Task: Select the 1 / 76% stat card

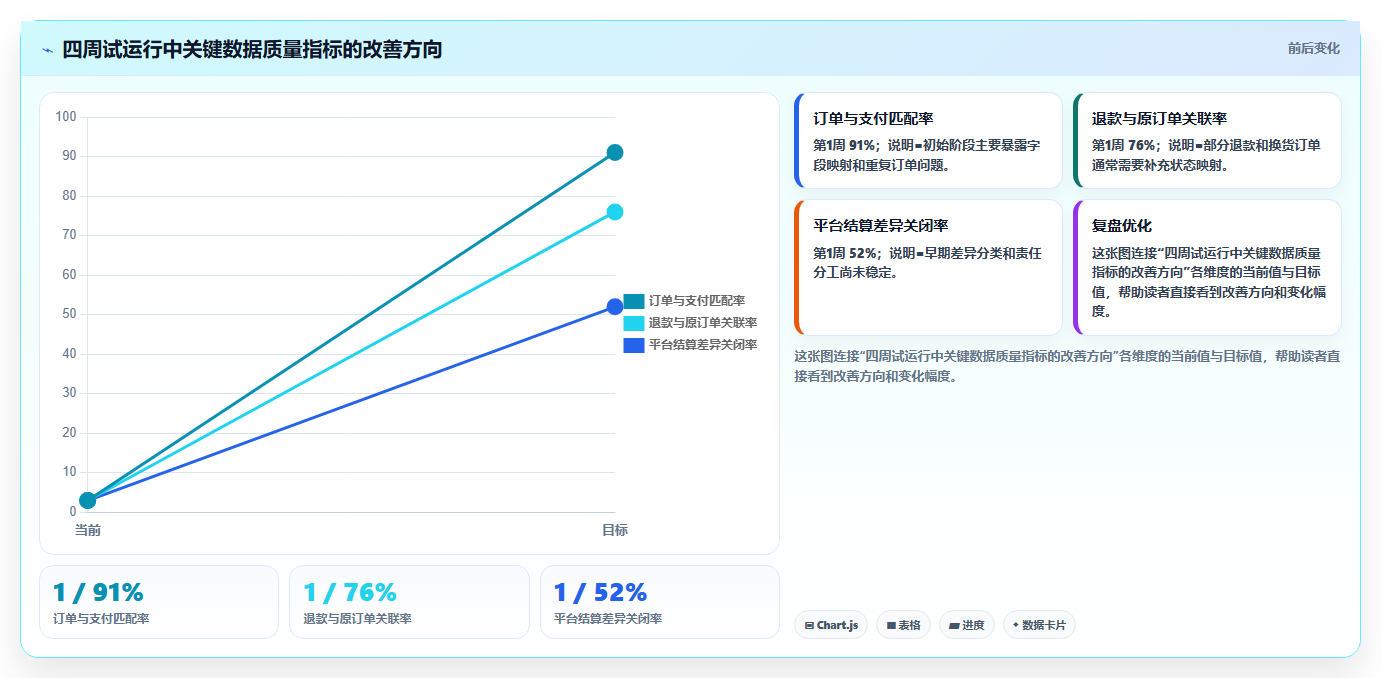Action: [x=409, y=602]
